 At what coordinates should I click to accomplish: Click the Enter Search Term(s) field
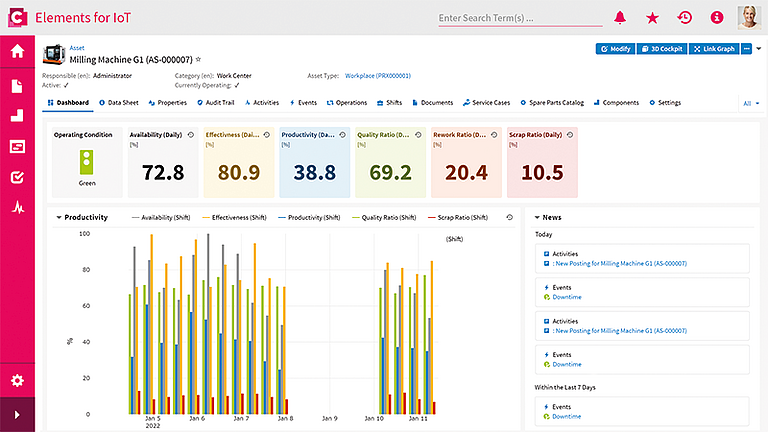pyautogui.click(x=520, y=18)
